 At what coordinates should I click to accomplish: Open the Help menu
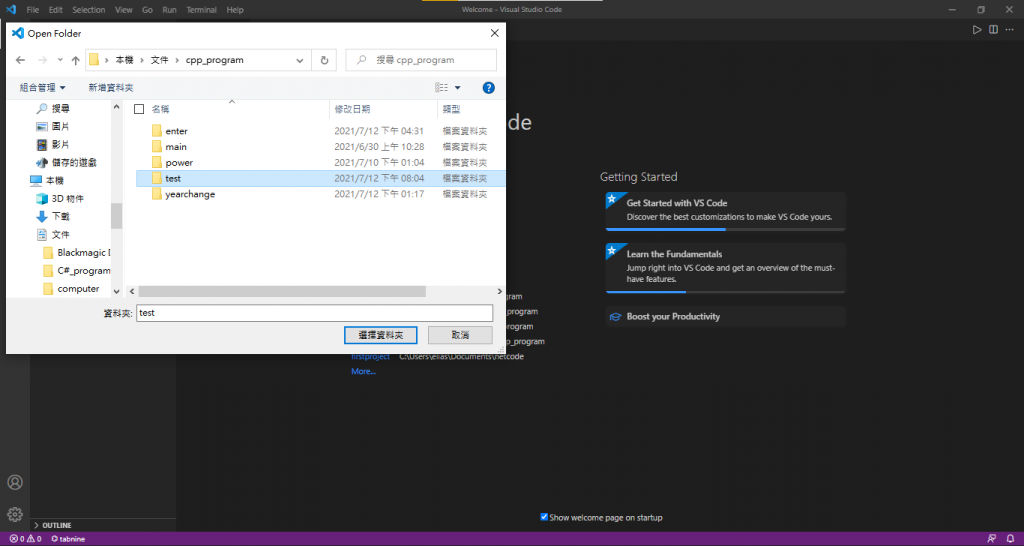pyautogui.click(x=234, y=10)
